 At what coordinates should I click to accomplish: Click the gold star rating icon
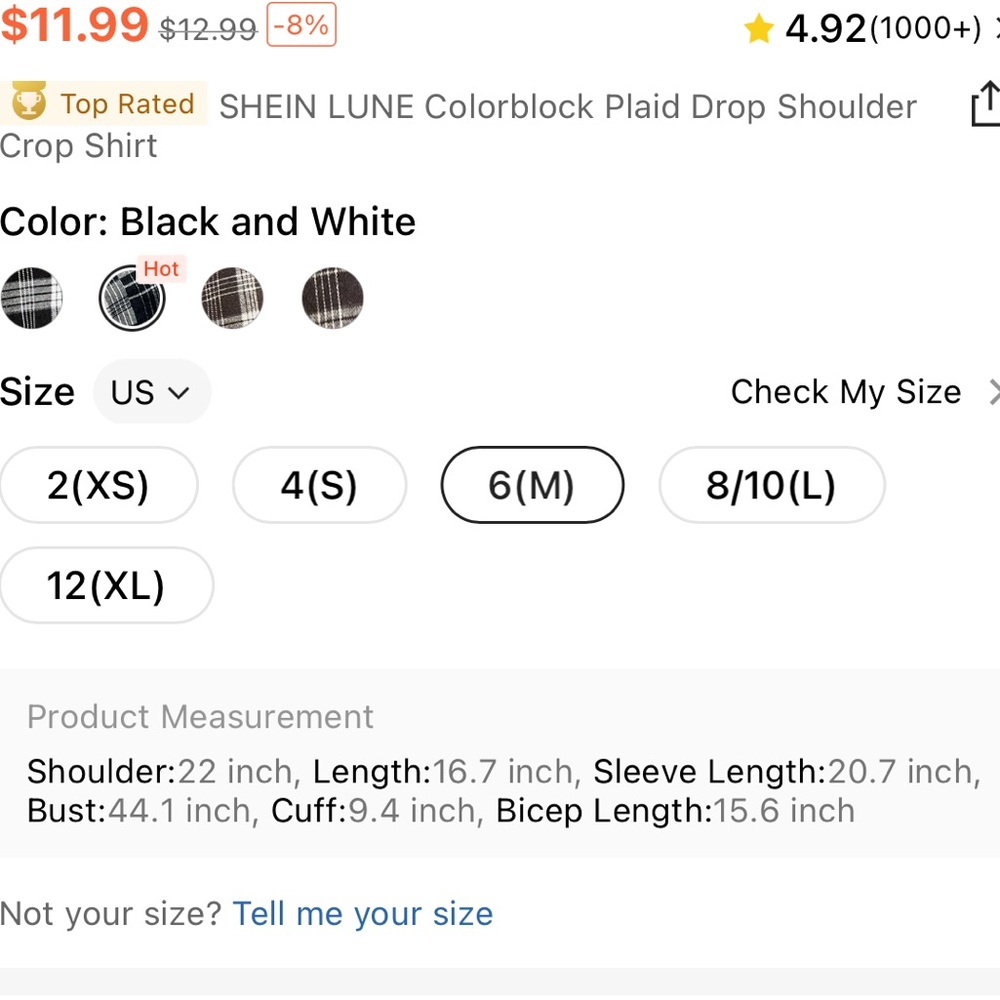click(758, 29)
